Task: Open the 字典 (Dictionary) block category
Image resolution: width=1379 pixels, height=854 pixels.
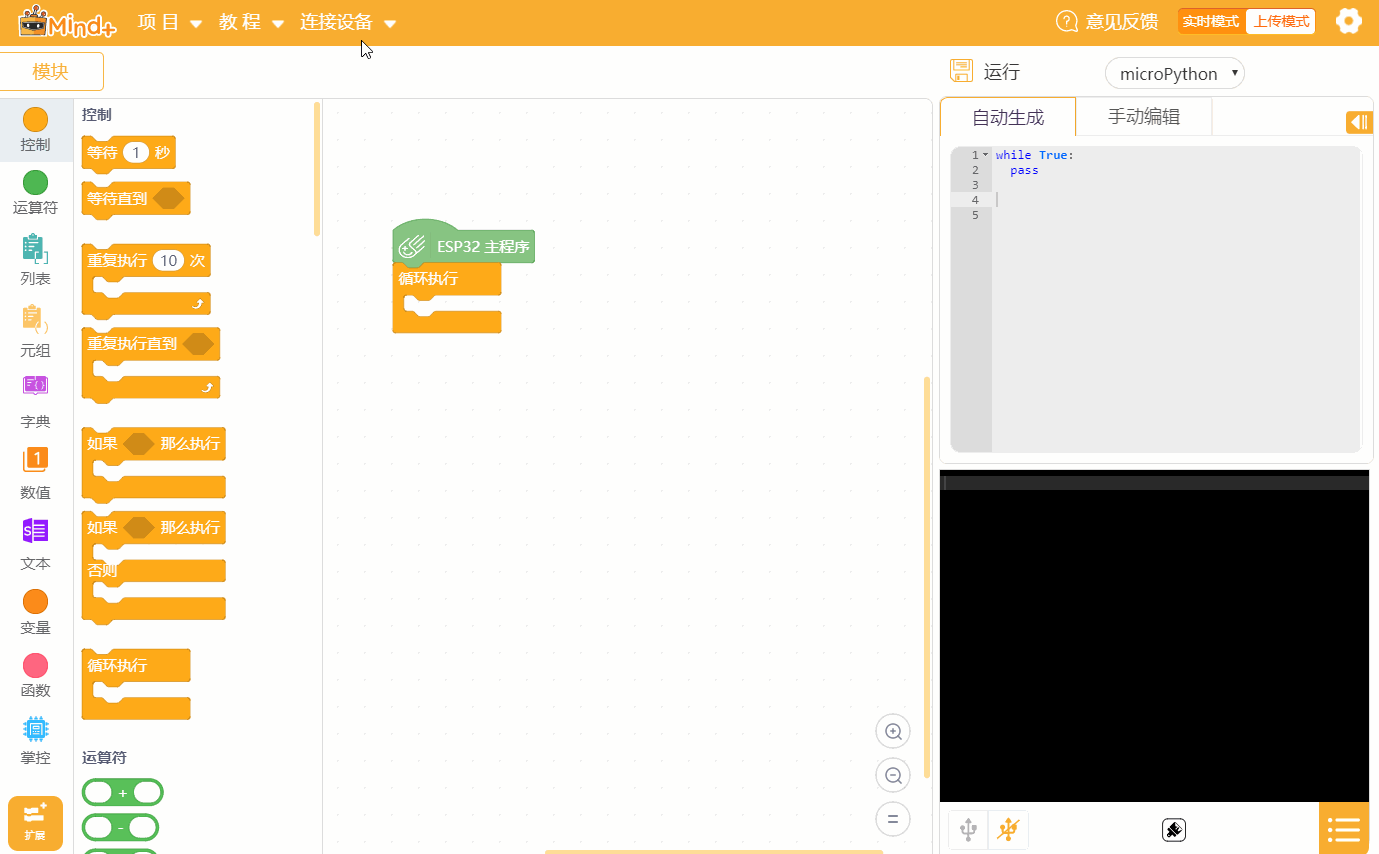Action: coord(35,404)
